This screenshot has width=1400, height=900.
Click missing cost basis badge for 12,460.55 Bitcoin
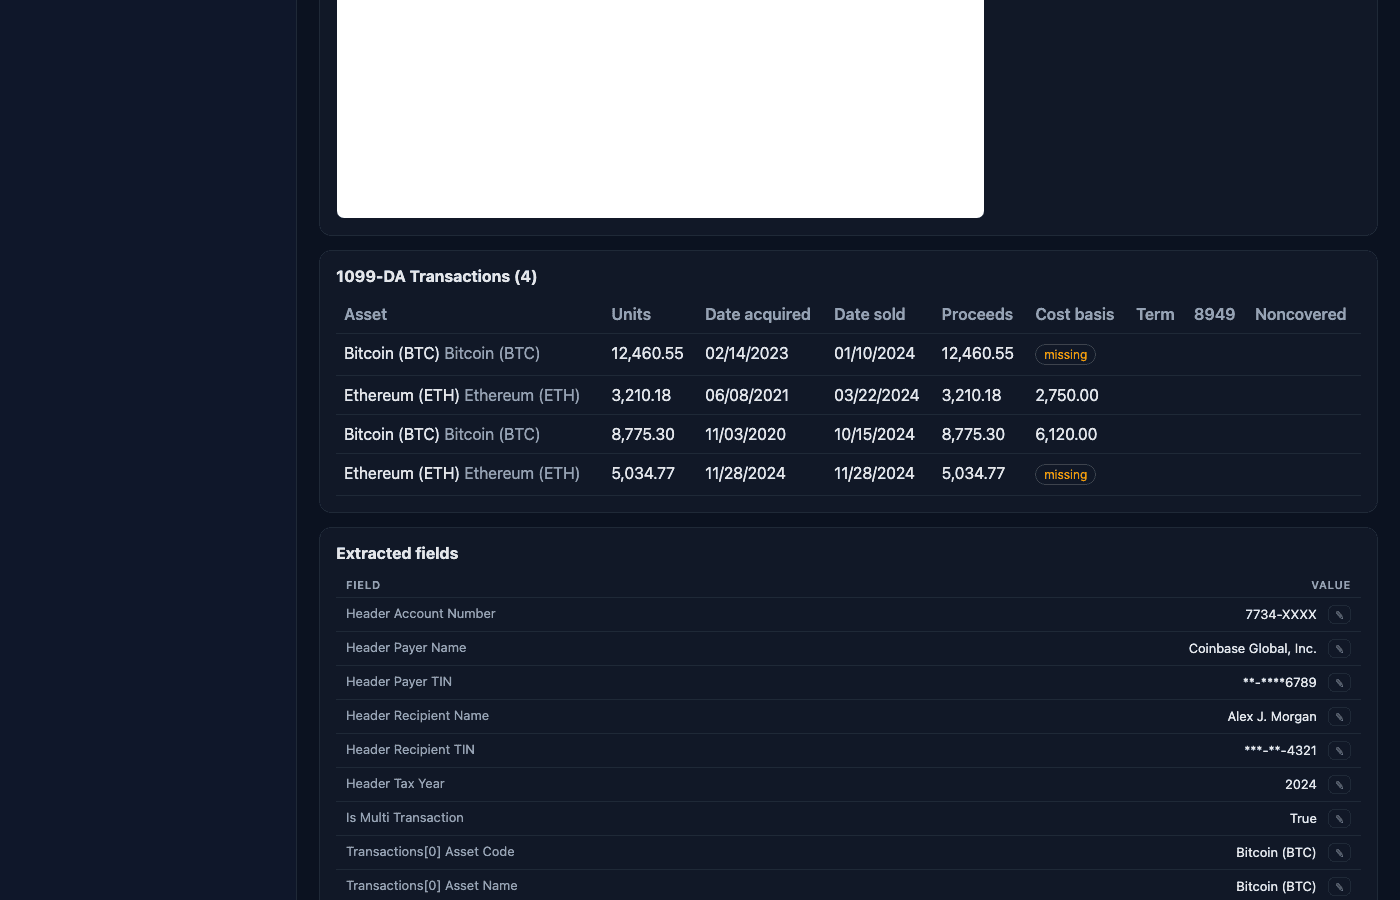(1065, 355)
